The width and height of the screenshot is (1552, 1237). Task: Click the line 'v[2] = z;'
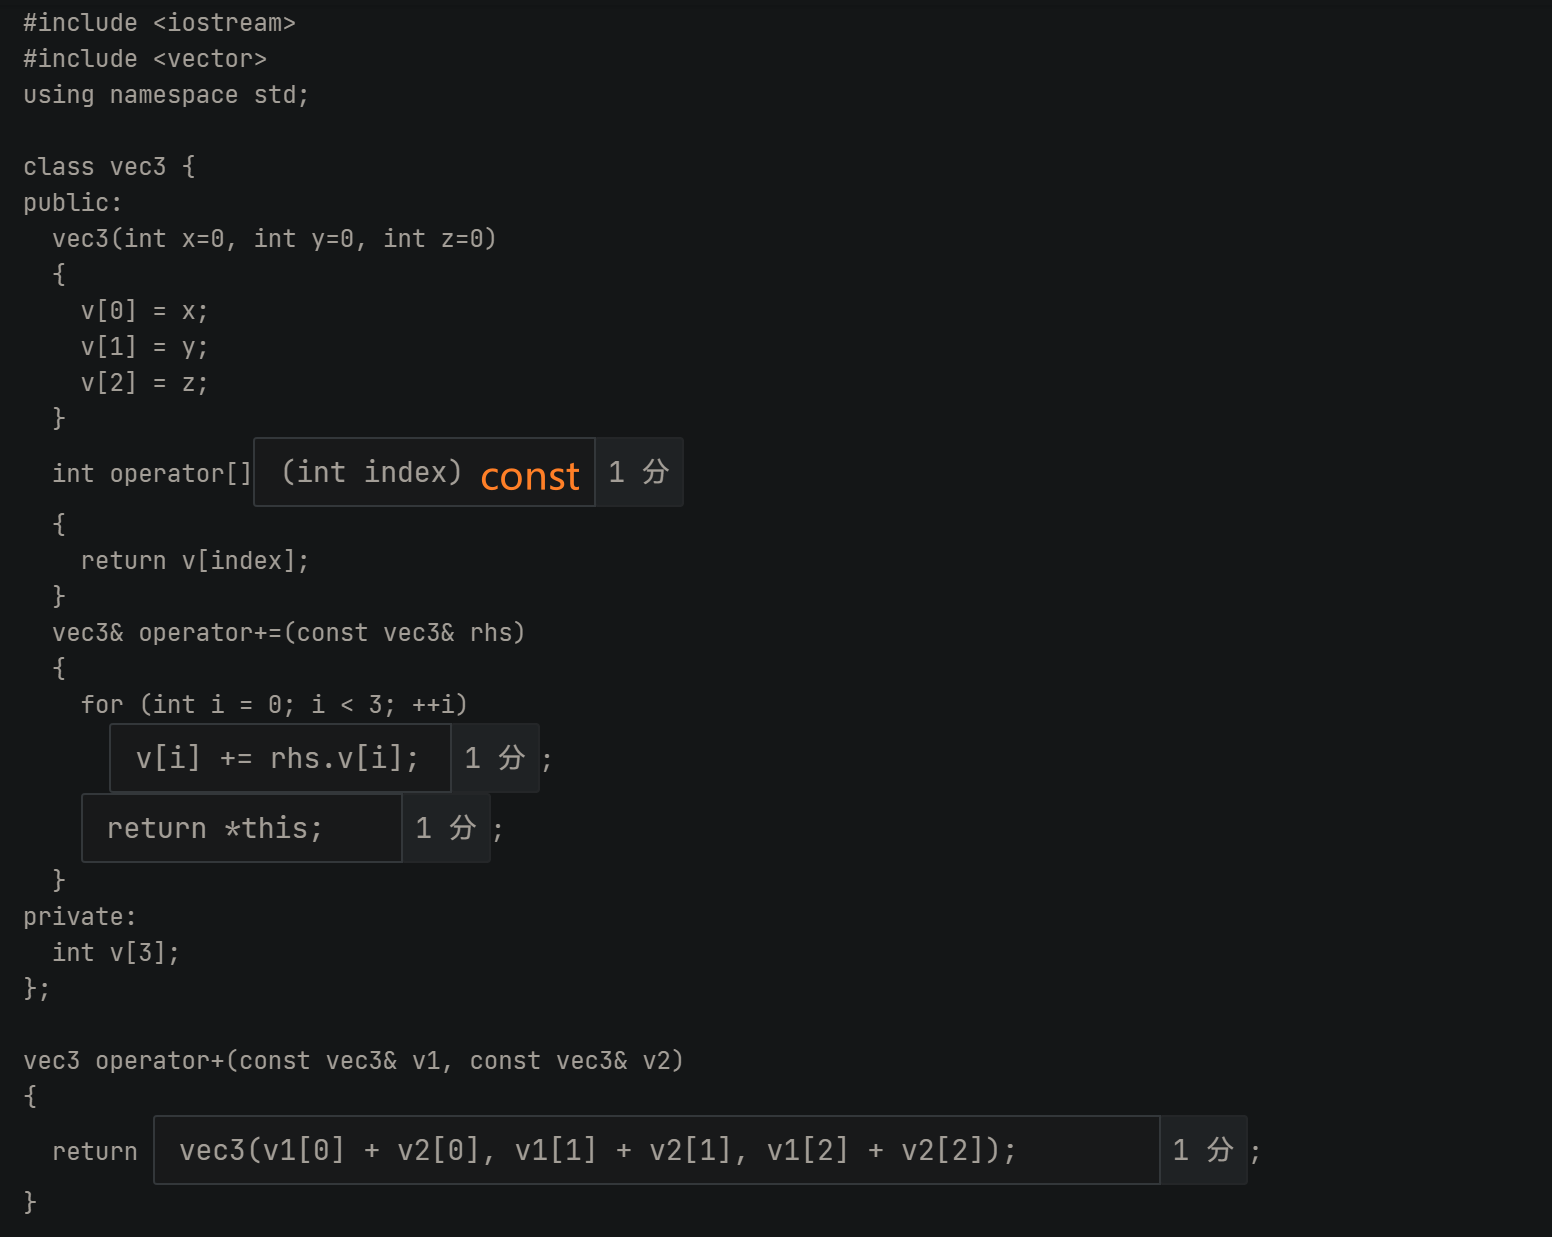click(x=145, y=383)
